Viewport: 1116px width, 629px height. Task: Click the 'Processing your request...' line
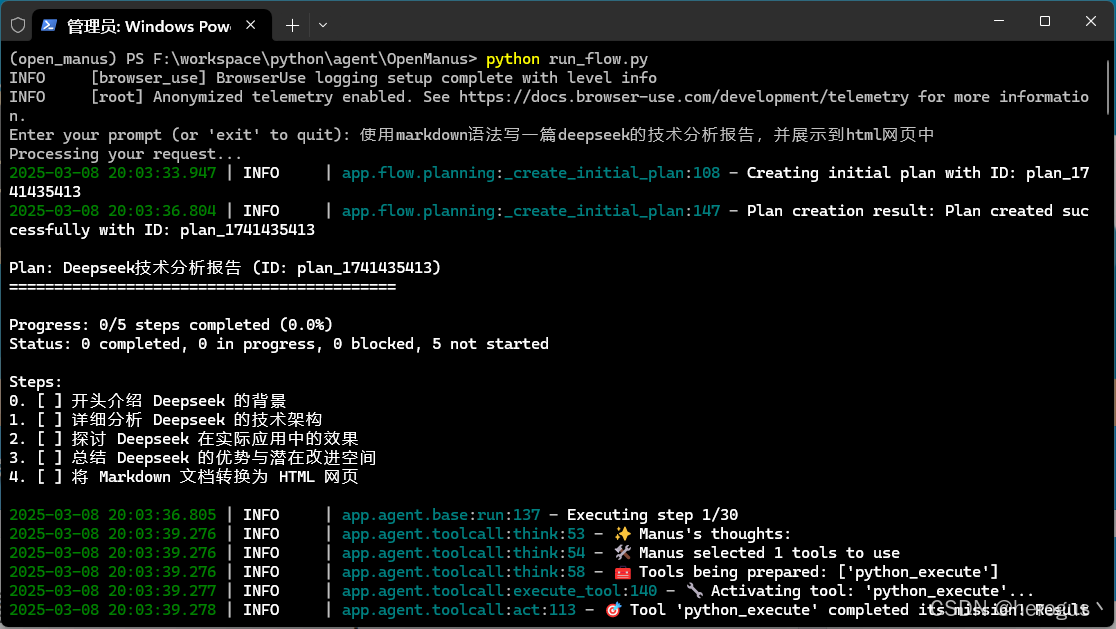pyautogui.click(x=125, y=154)
